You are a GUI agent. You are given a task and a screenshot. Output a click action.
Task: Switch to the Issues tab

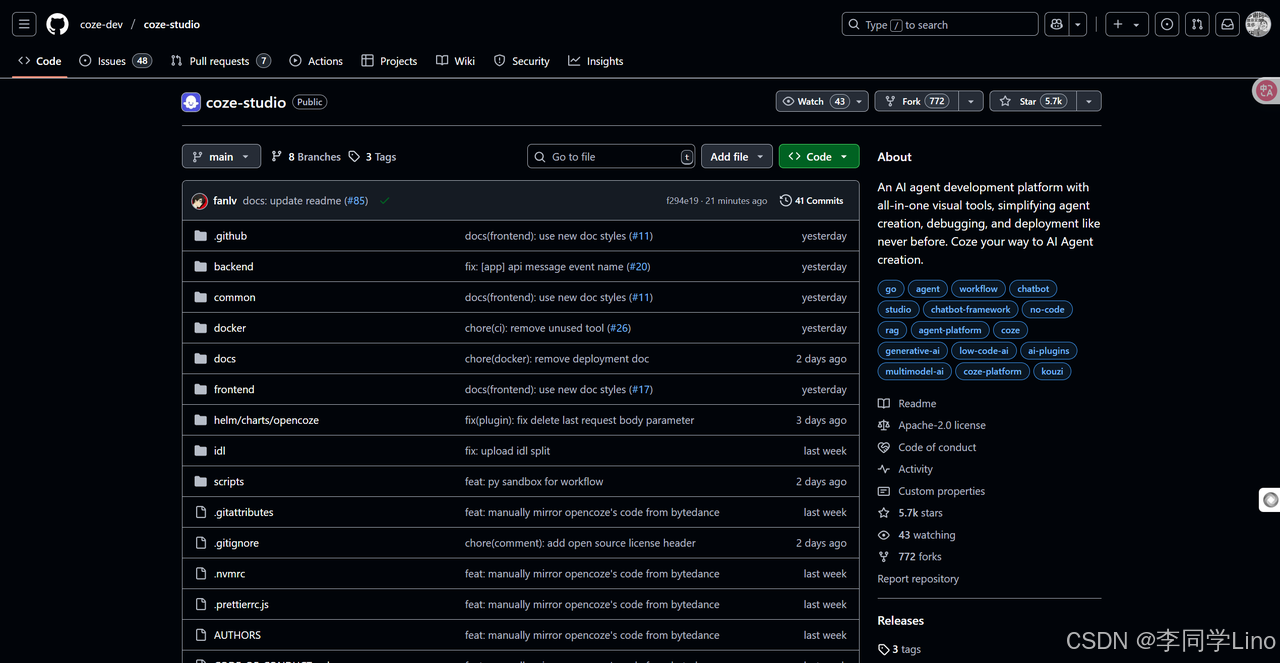click(115, 61)
